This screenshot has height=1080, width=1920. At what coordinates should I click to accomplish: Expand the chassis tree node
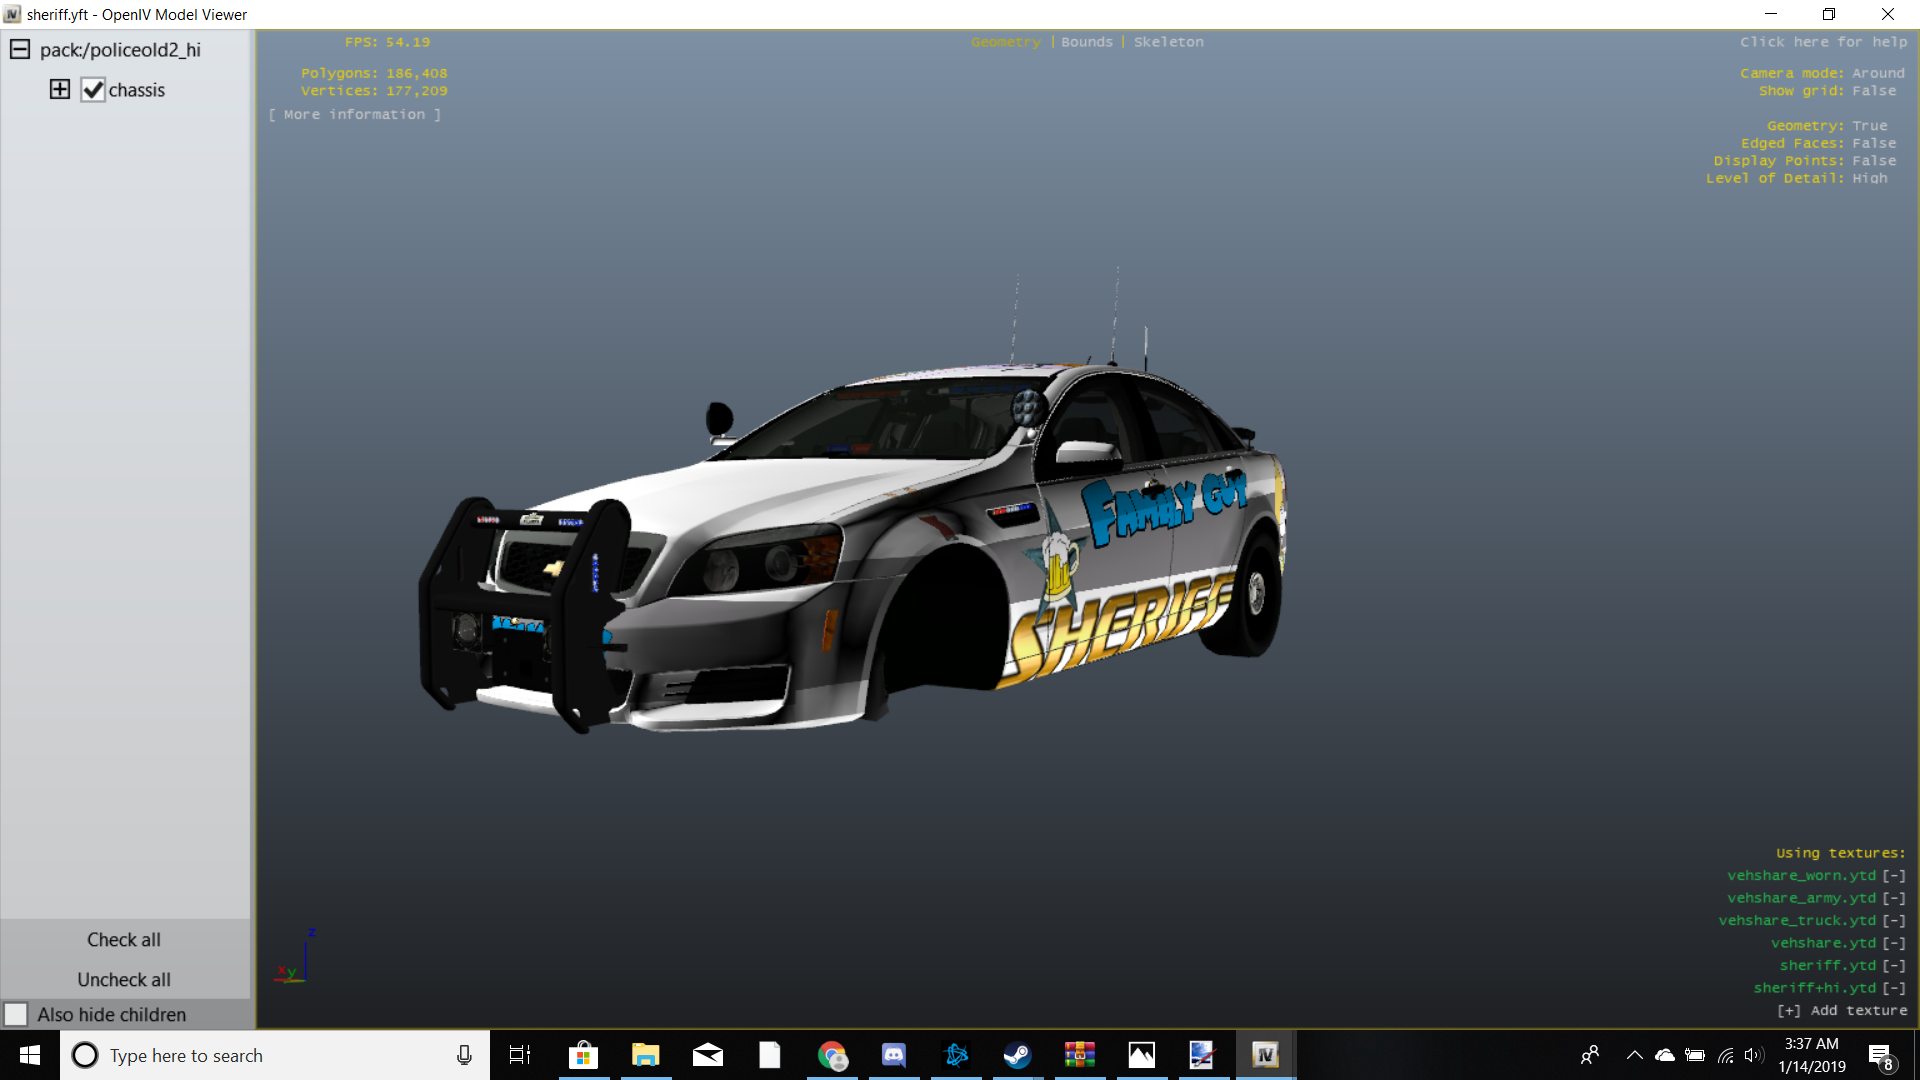60,90
